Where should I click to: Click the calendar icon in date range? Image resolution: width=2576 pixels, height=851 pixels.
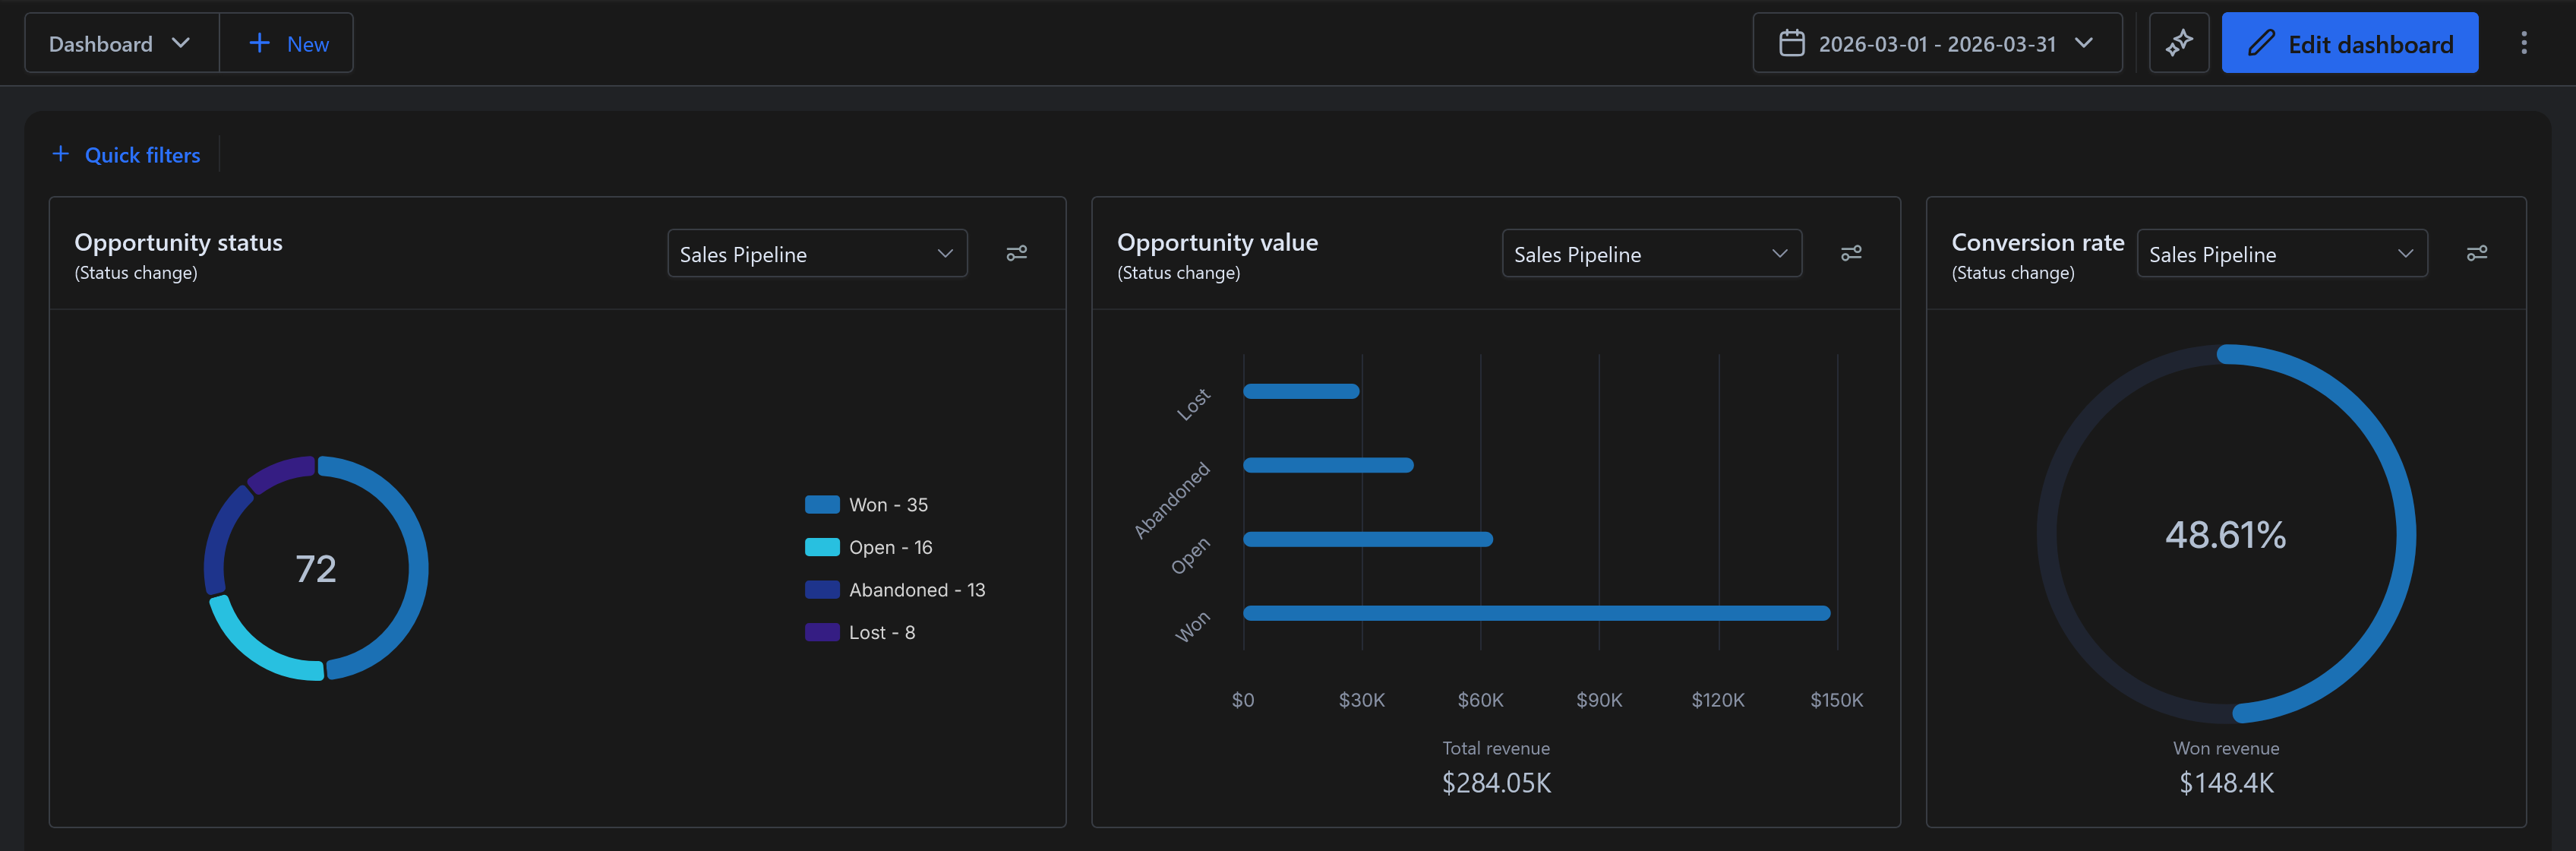[x=1791, y=43]
